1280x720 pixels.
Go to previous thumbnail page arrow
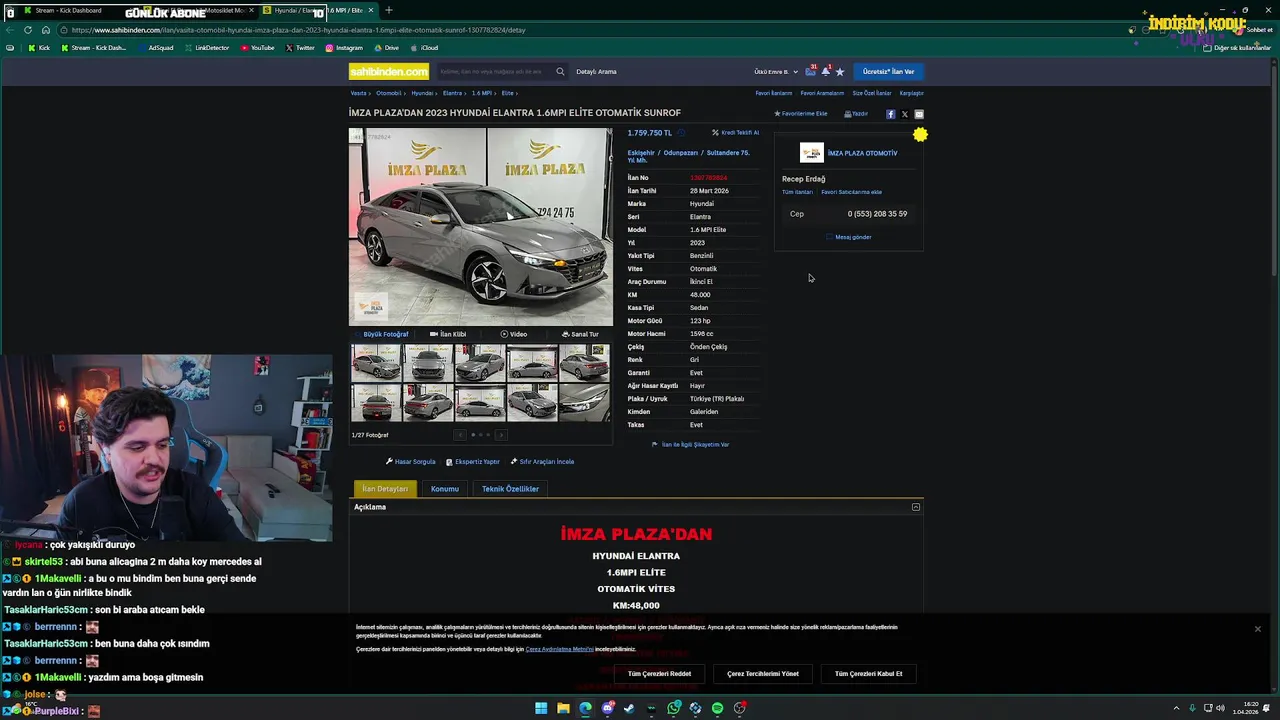pos(460,435)
